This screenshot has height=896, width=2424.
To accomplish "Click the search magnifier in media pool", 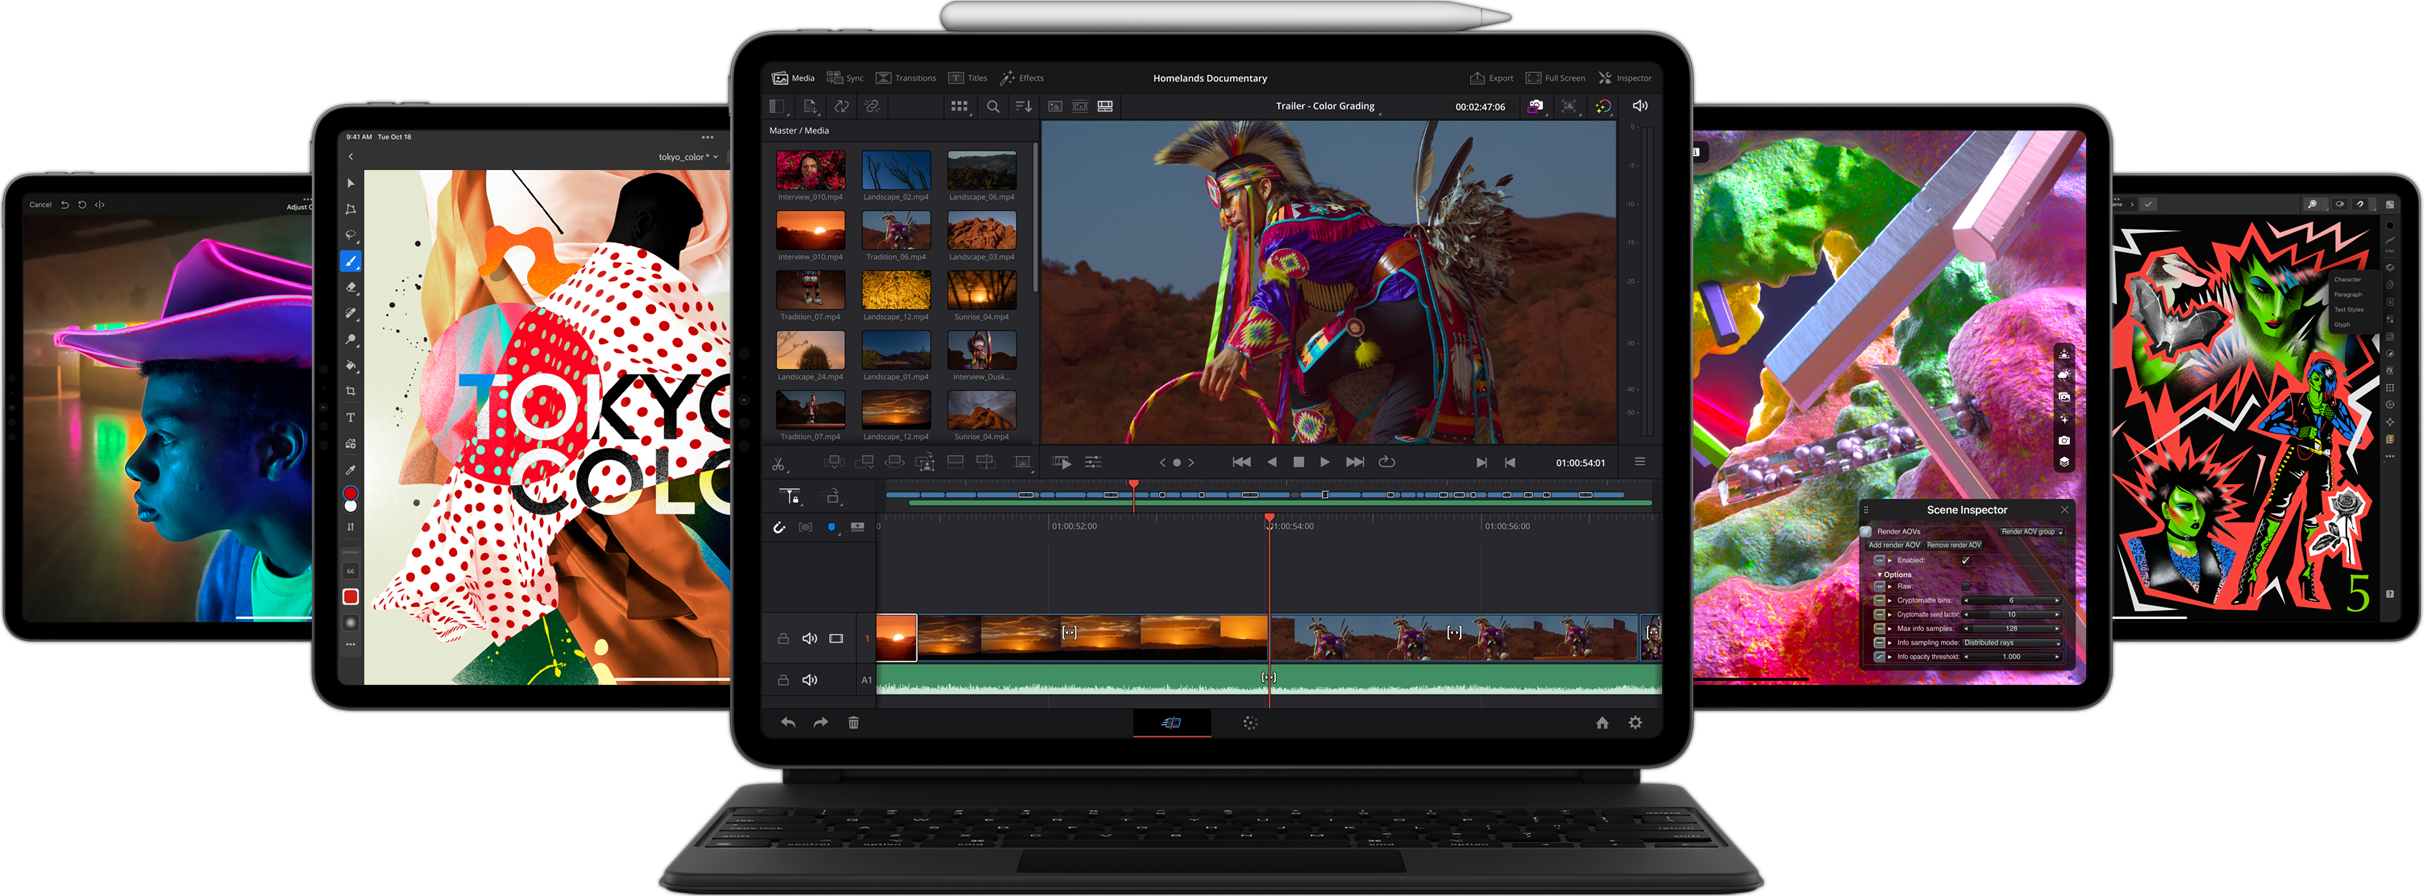I will pos(993,106).
